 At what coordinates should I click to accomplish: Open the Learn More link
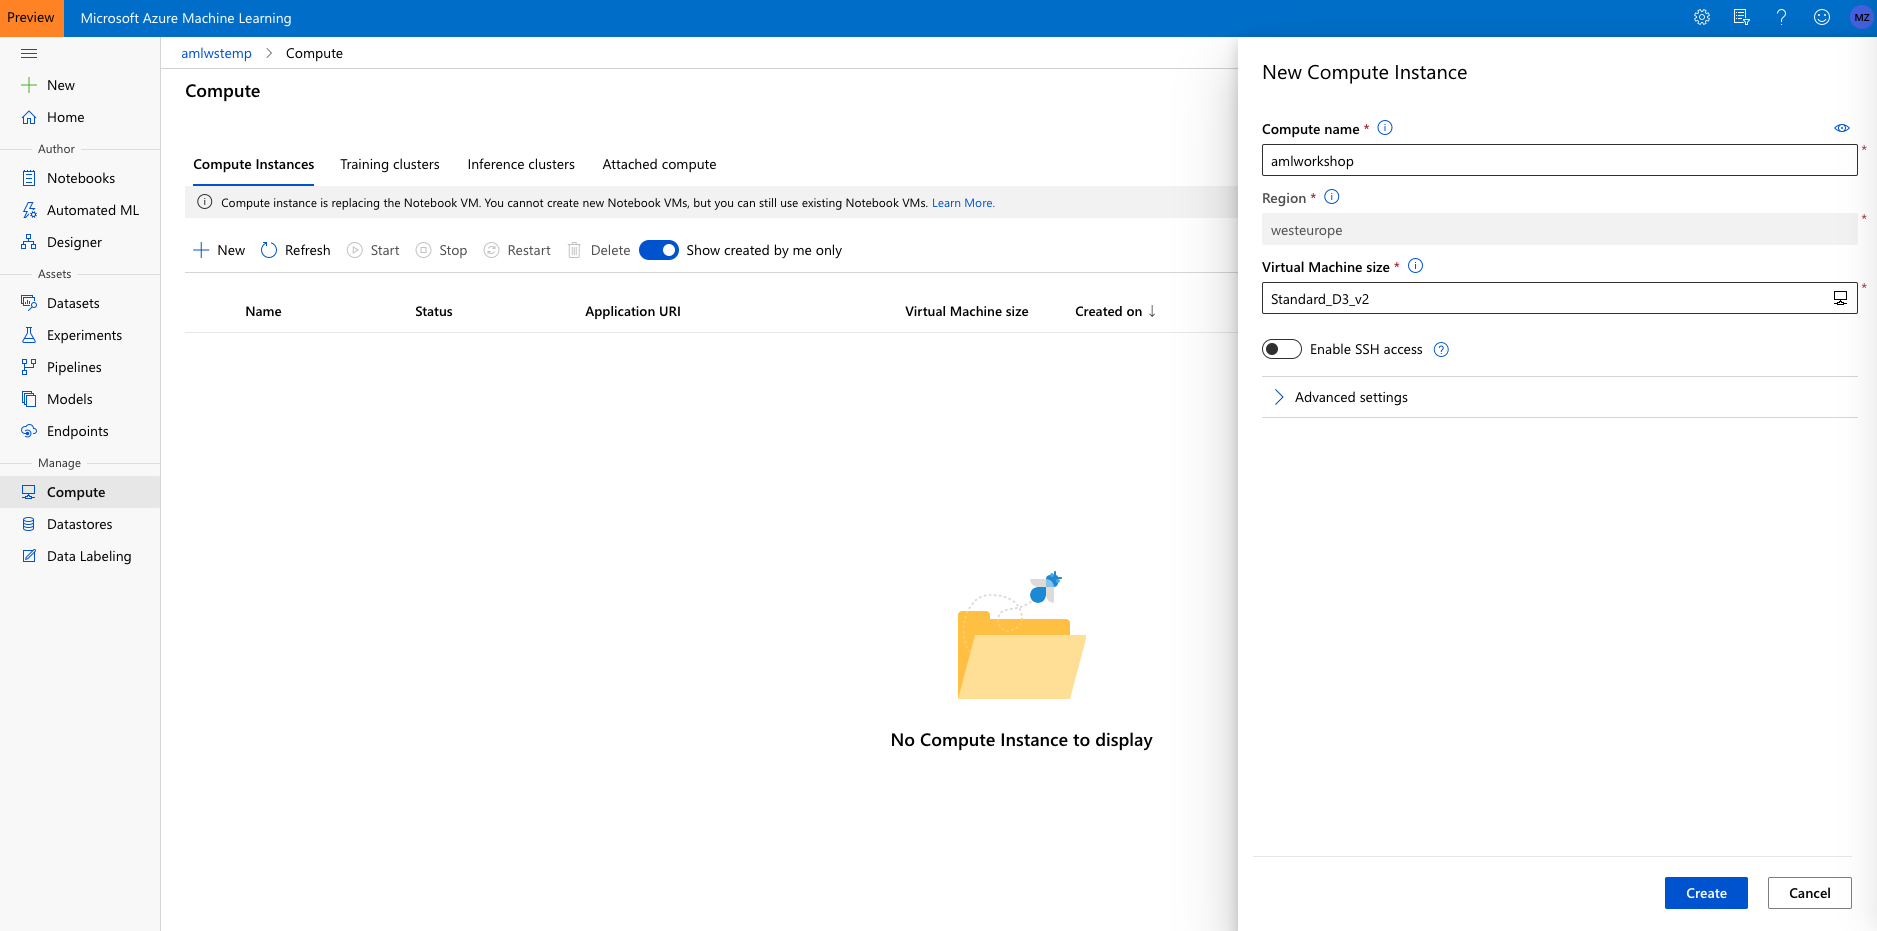pyautogui.click(x=963, y=203)
